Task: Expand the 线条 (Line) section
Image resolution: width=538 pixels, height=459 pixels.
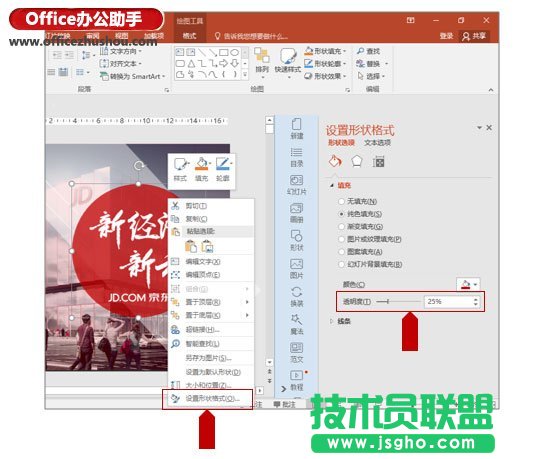Action: pyautogui.click(x=331, y=321)
